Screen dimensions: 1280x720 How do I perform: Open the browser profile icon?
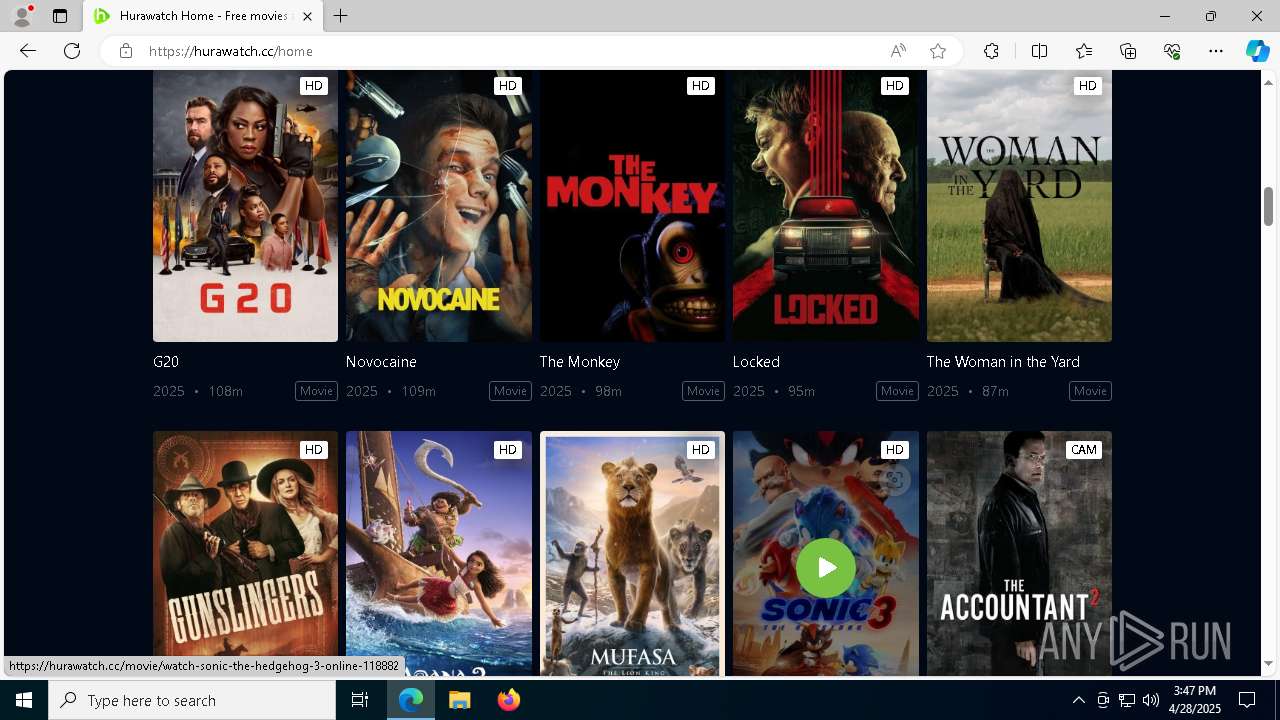22,16
